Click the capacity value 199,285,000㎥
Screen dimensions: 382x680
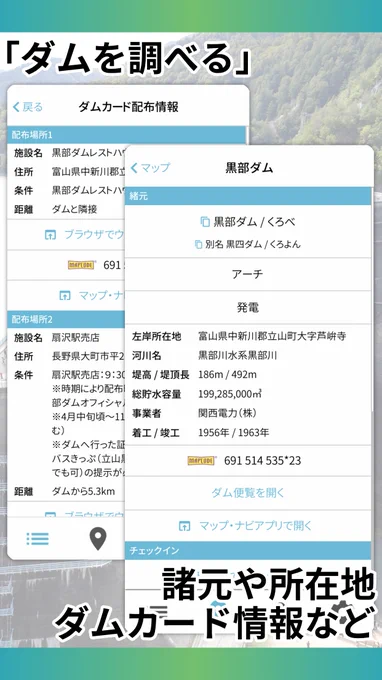[230, 394]
